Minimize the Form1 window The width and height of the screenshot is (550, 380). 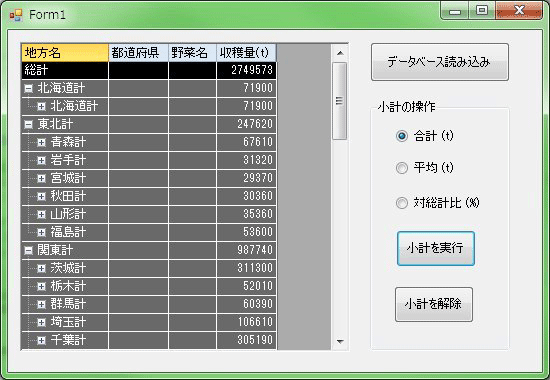(x=455, y=11)
